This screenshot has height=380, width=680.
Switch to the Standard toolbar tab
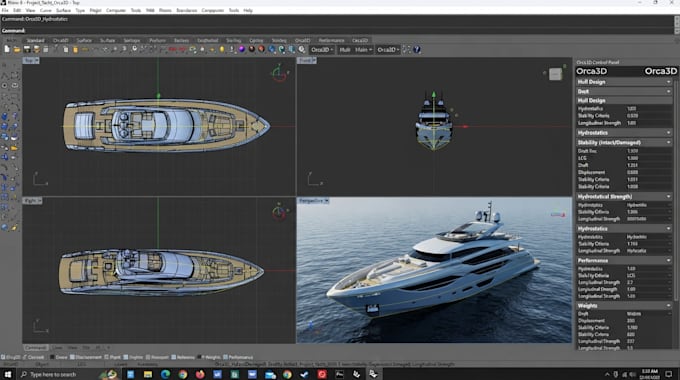click(35, 40)
